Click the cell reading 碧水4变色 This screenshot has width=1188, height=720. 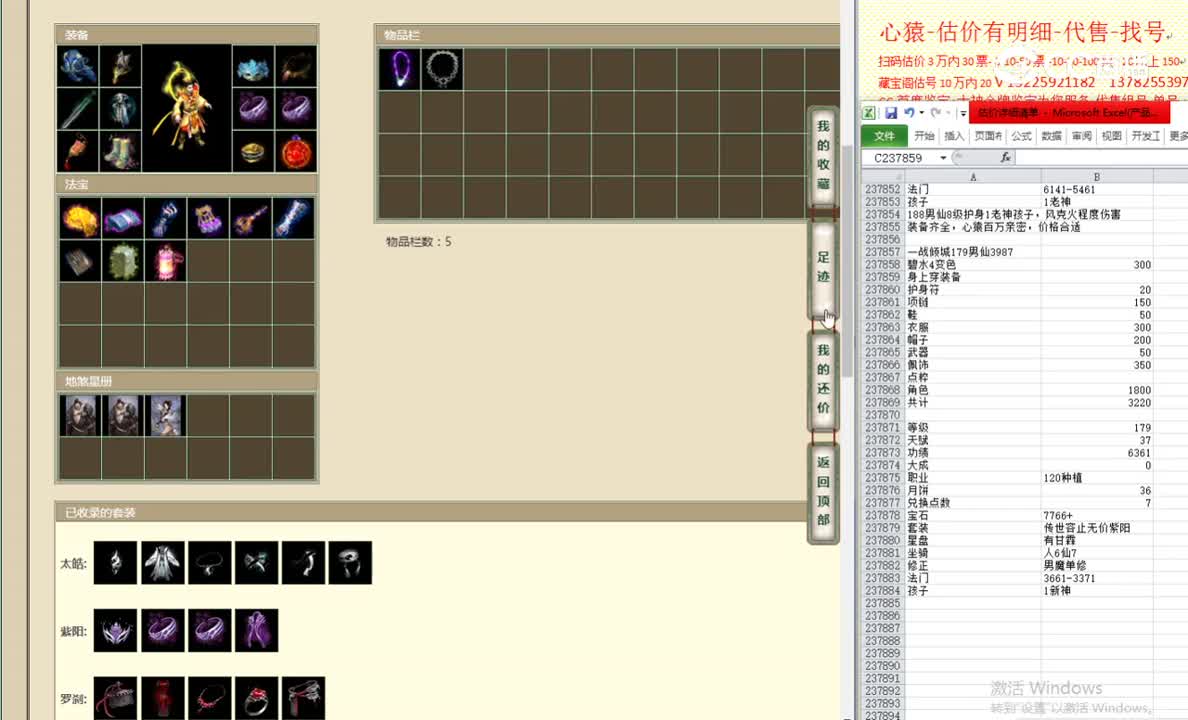tap(973, 265)
